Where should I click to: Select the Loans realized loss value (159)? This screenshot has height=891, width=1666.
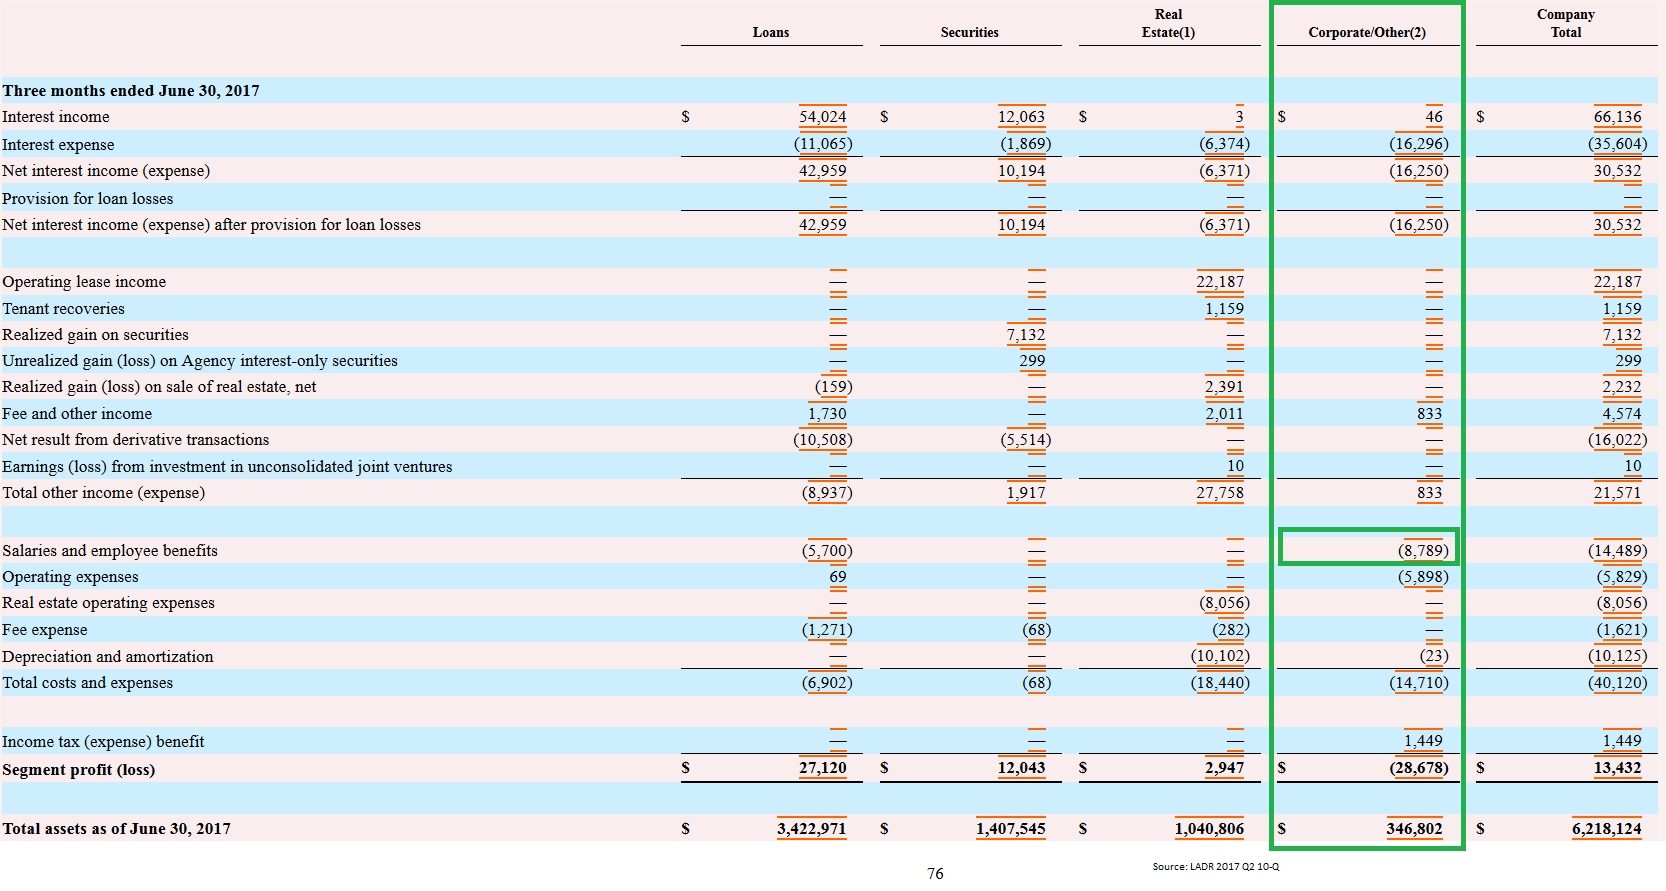click(x=833, y=387)
